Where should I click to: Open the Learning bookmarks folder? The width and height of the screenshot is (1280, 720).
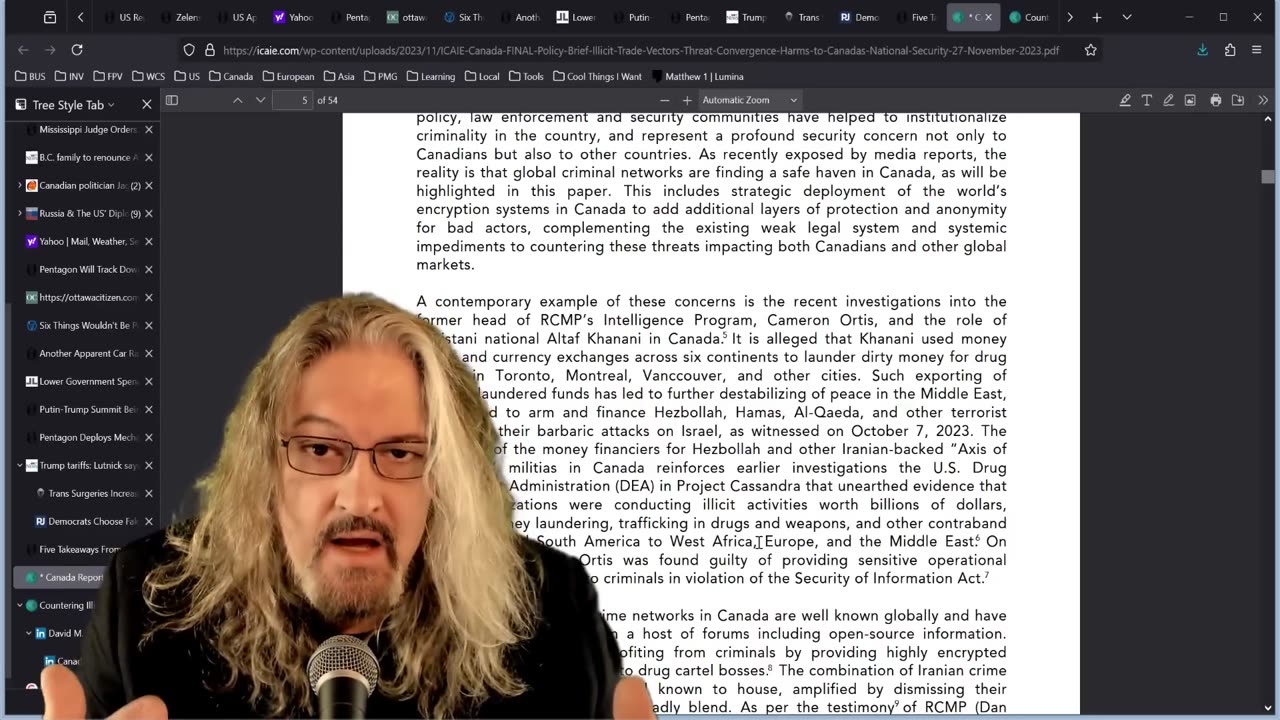coord(432,76)
